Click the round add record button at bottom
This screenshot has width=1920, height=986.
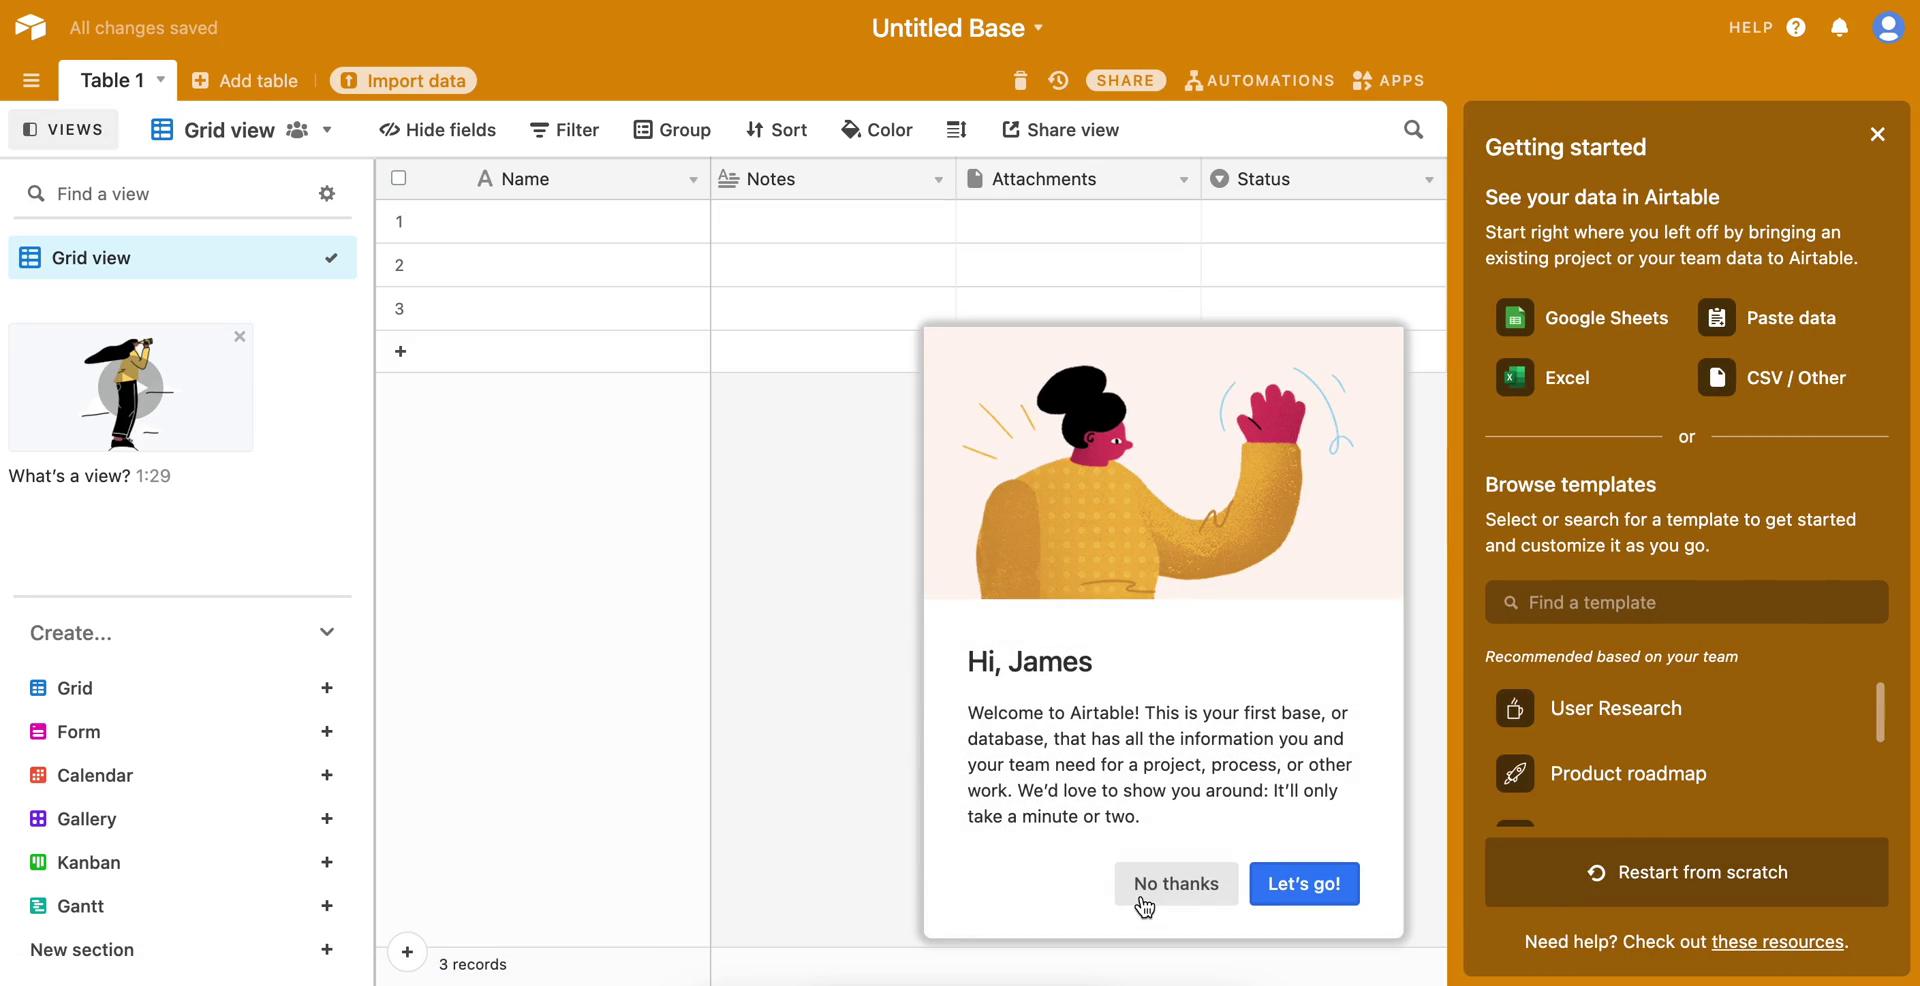click(x=407, y=952)
